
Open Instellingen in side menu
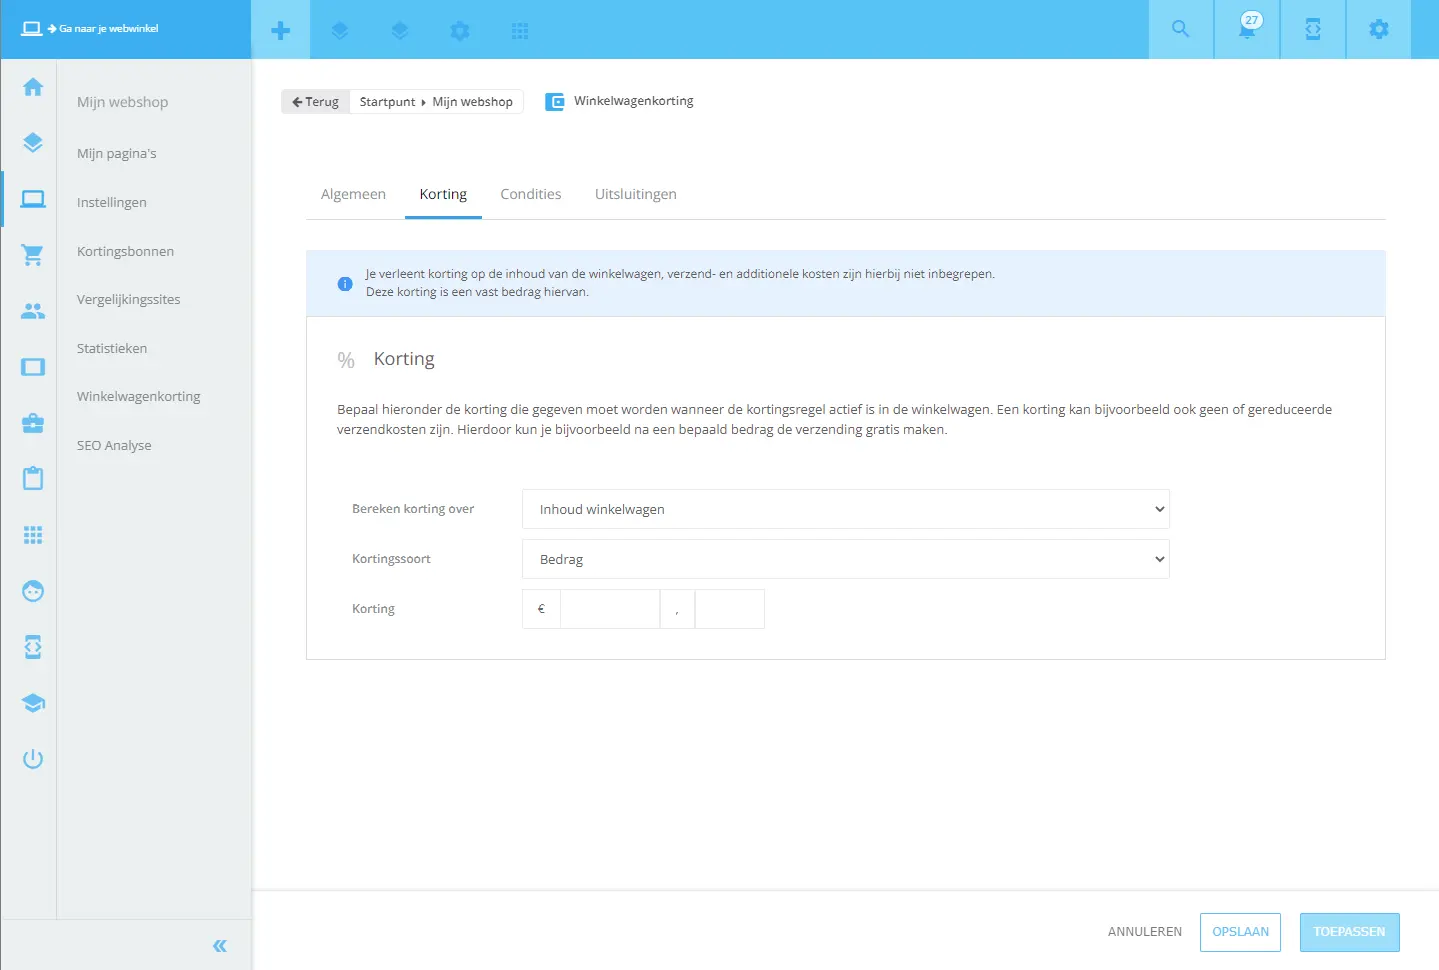[112, 202]
